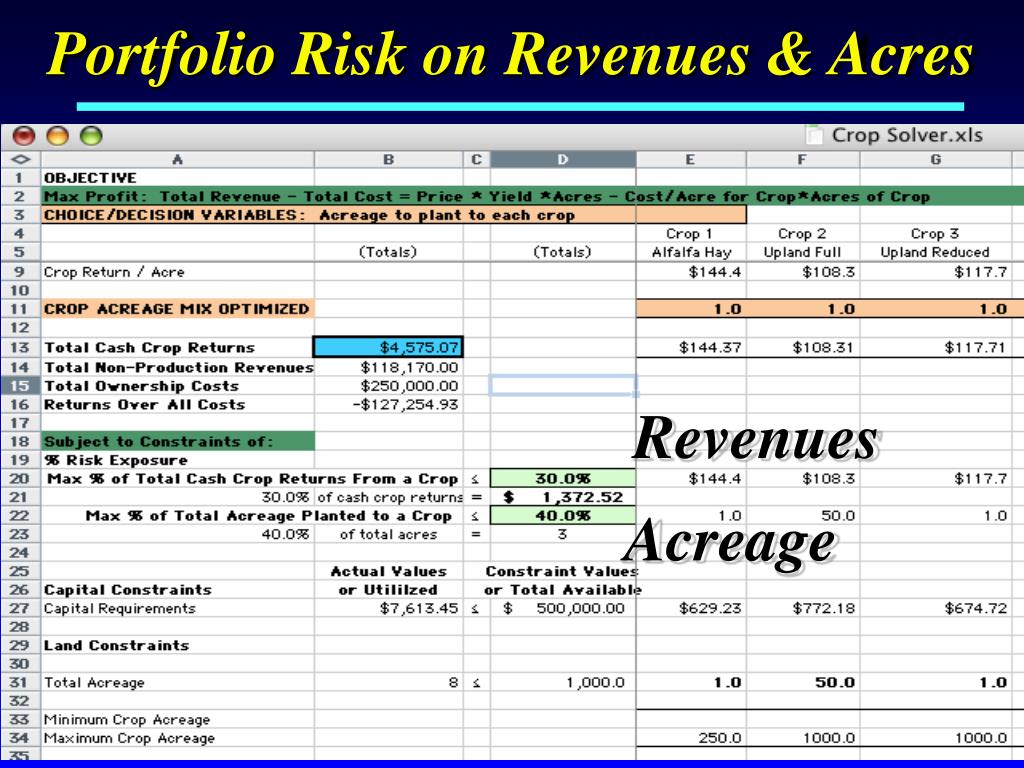Click the Alfalfa Hay cell
The width and height of the screenshot is (1024, 768).
692,252
